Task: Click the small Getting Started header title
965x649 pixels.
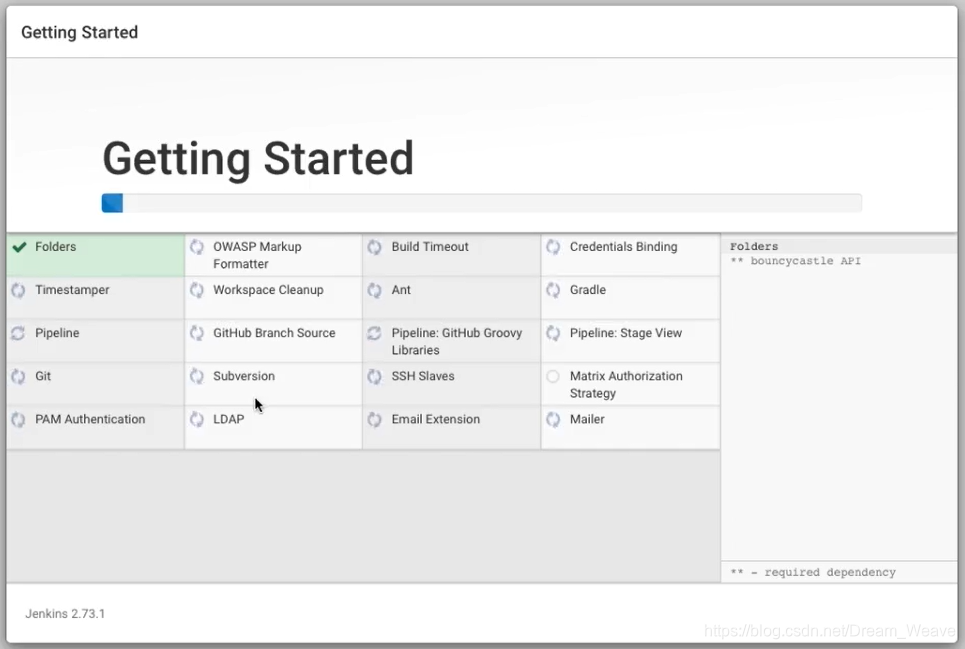Action: 79,32
